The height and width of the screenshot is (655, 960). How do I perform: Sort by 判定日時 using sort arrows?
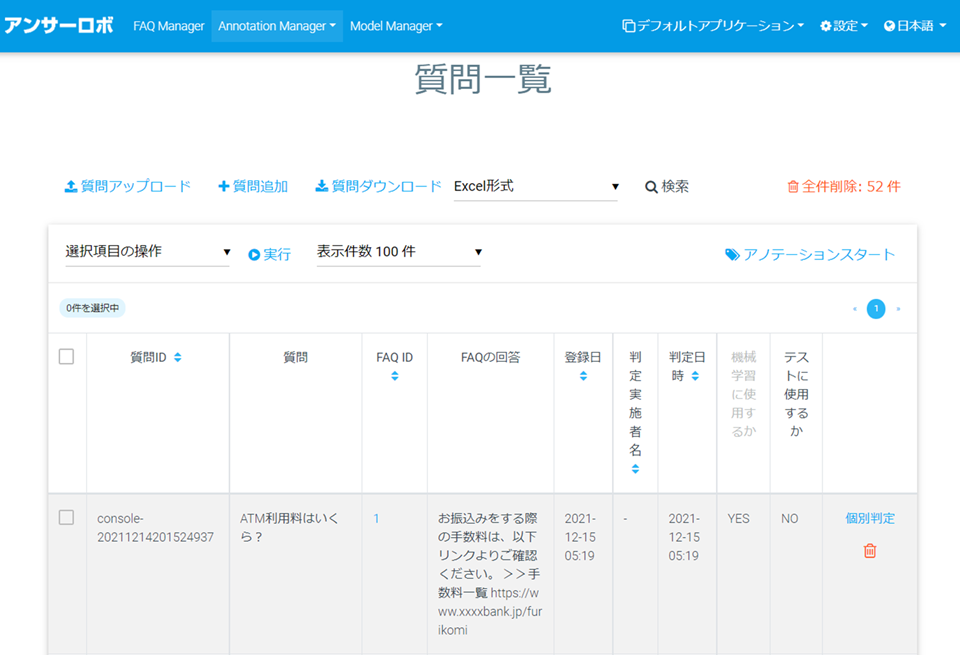695,376
